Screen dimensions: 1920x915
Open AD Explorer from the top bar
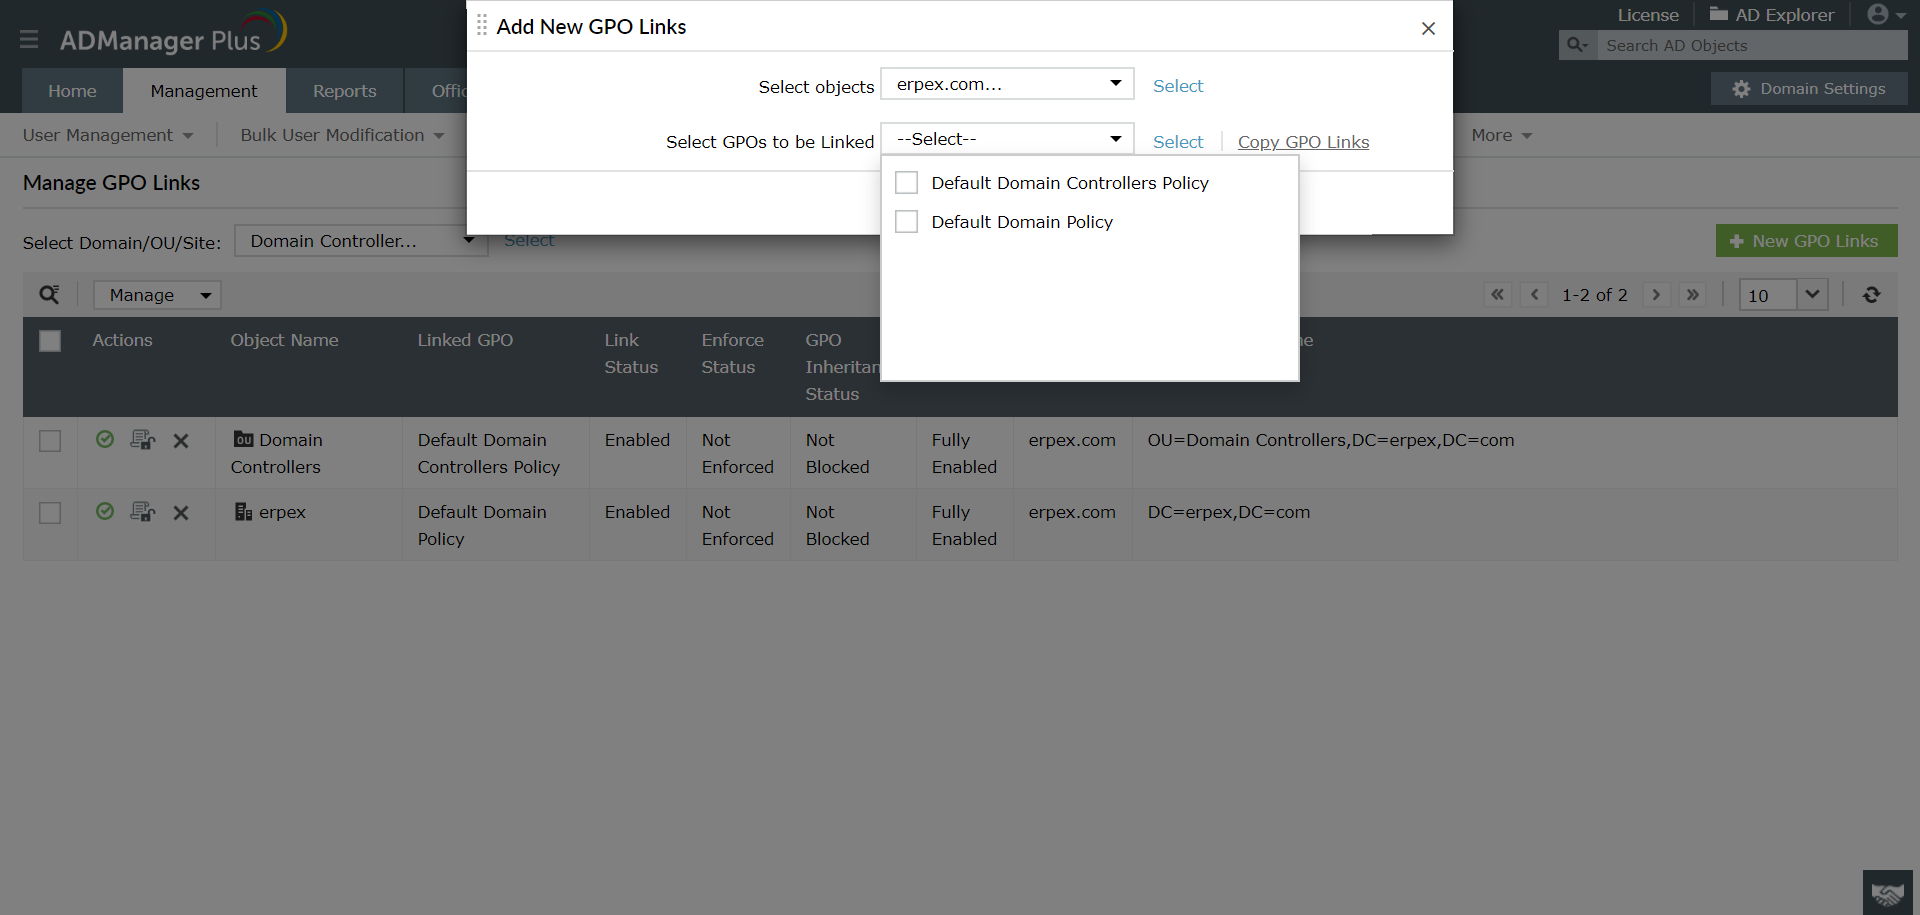click(1772, 14)
